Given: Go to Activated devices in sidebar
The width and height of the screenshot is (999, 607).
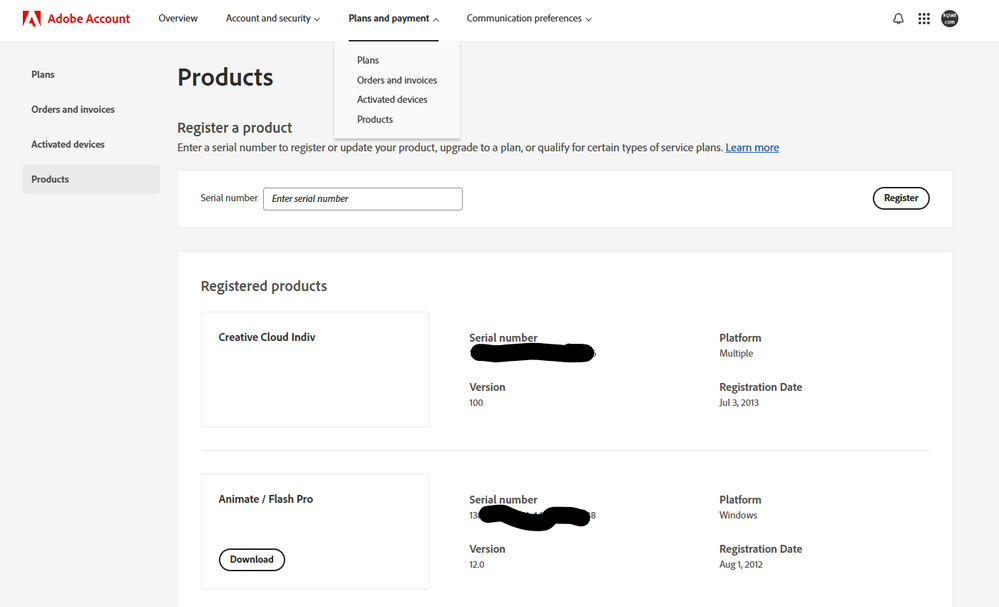Looking at the screenshot, I should [x=68, y=145].
